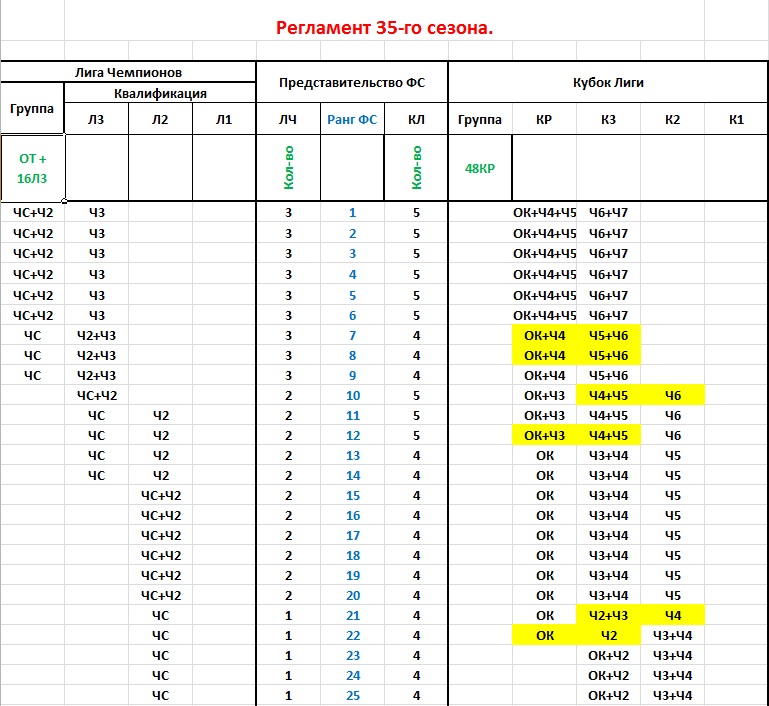Viewport: 769px width, 706px height.
Task: Click the yellow 'Ч2+Ч3' highlighted cell
Action: (x=608, y=615)
